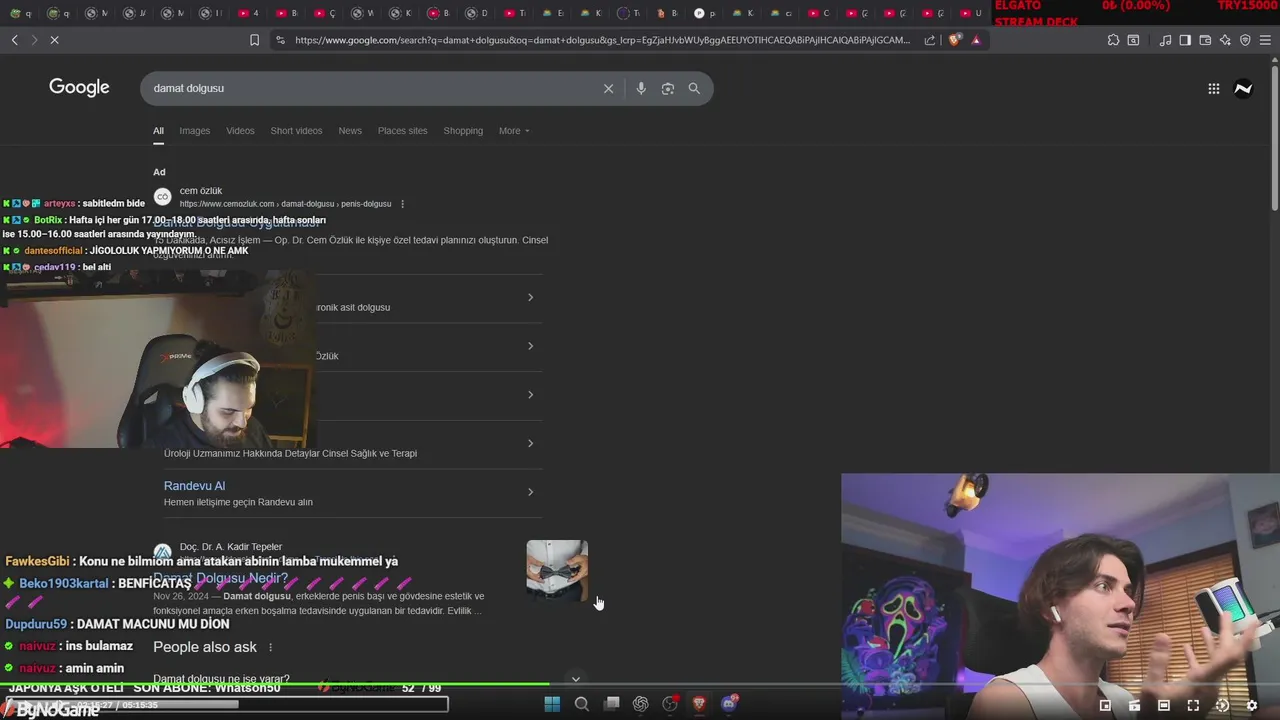Open the Brave browser taskbar icon
Viewport: 1280px width, 720px height.
[700, 704]
